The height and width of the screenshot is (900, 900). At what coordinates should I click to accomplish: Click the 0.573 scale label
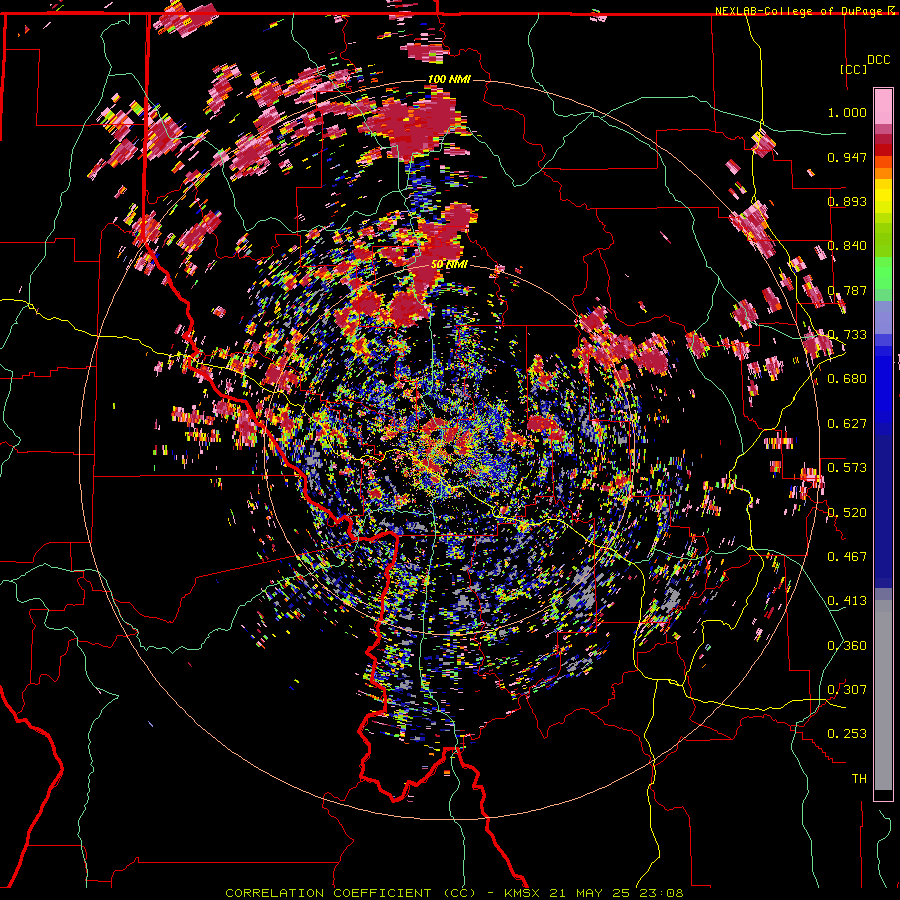click(847, 468)
